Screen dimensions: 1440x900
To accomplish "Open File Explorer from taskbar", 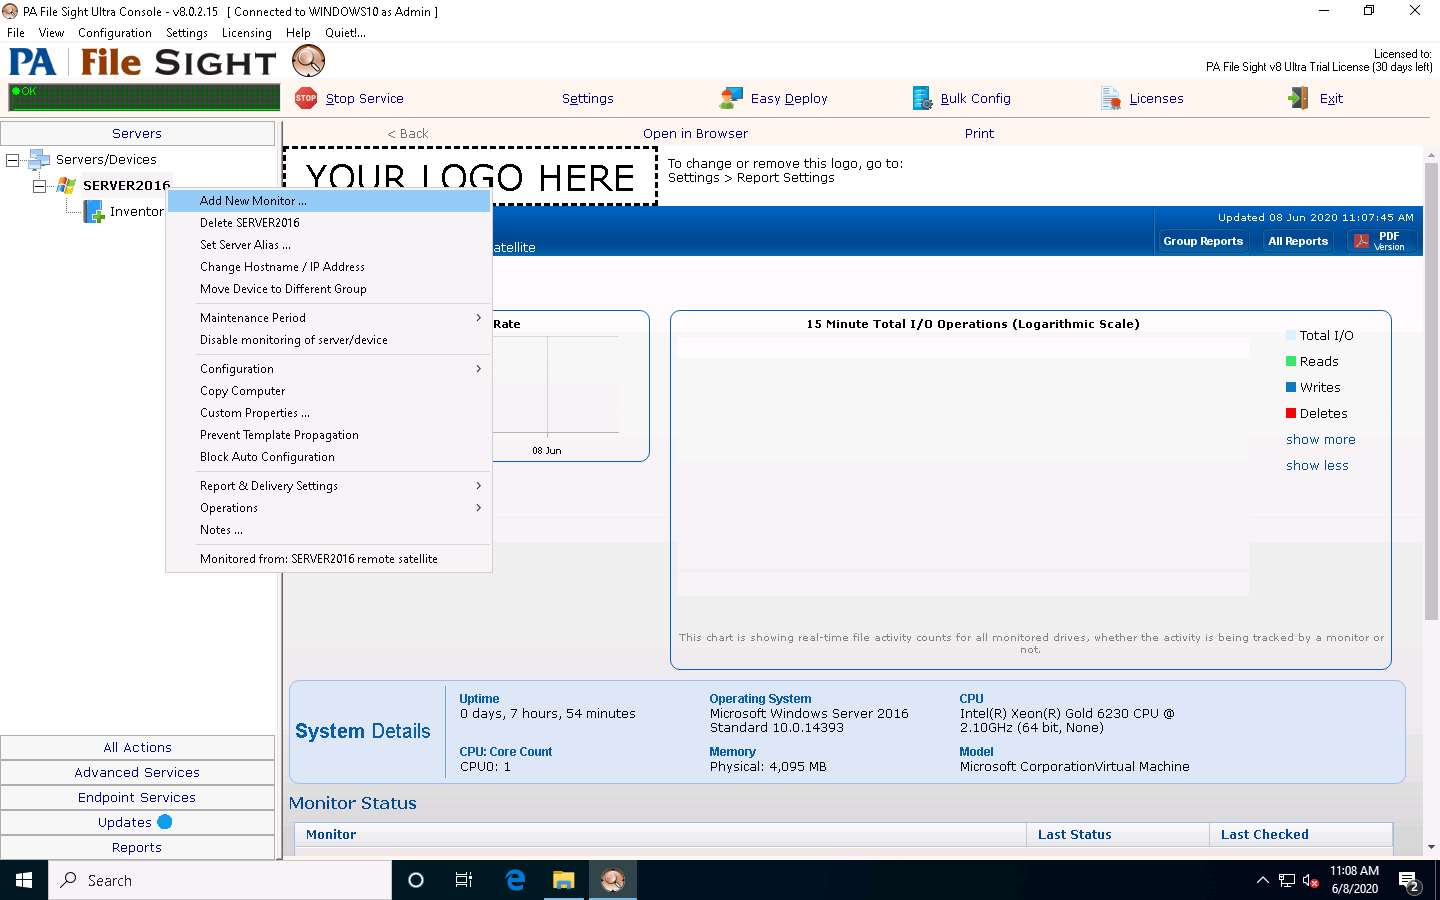I will [x=564, y=880].
